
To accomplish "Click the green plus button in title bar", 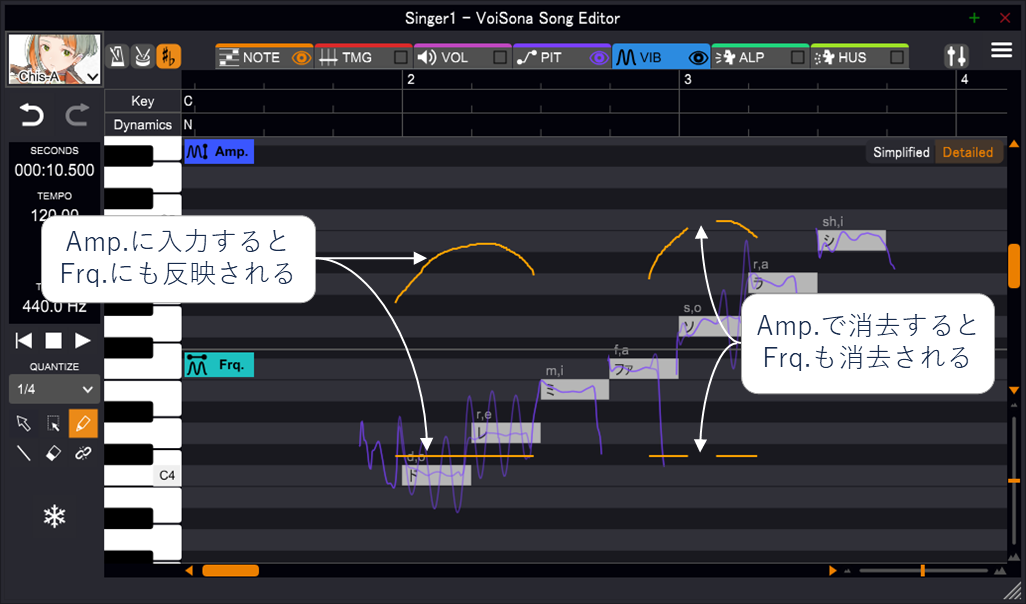I will pyautogui.click(x=974, y=18).
